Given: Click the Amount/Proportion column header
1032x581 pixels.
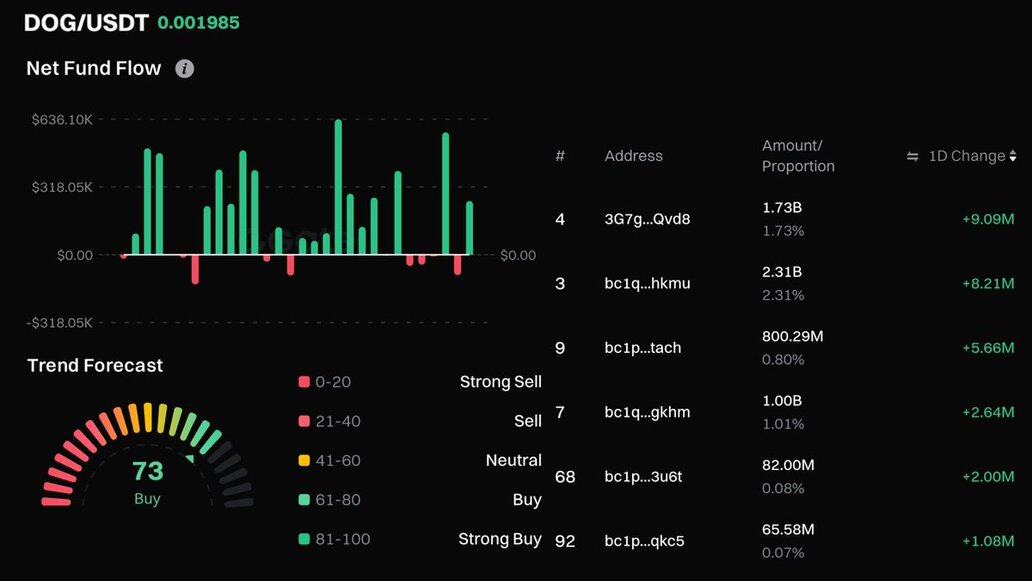Looking at the screenshot, I should 797,156.
